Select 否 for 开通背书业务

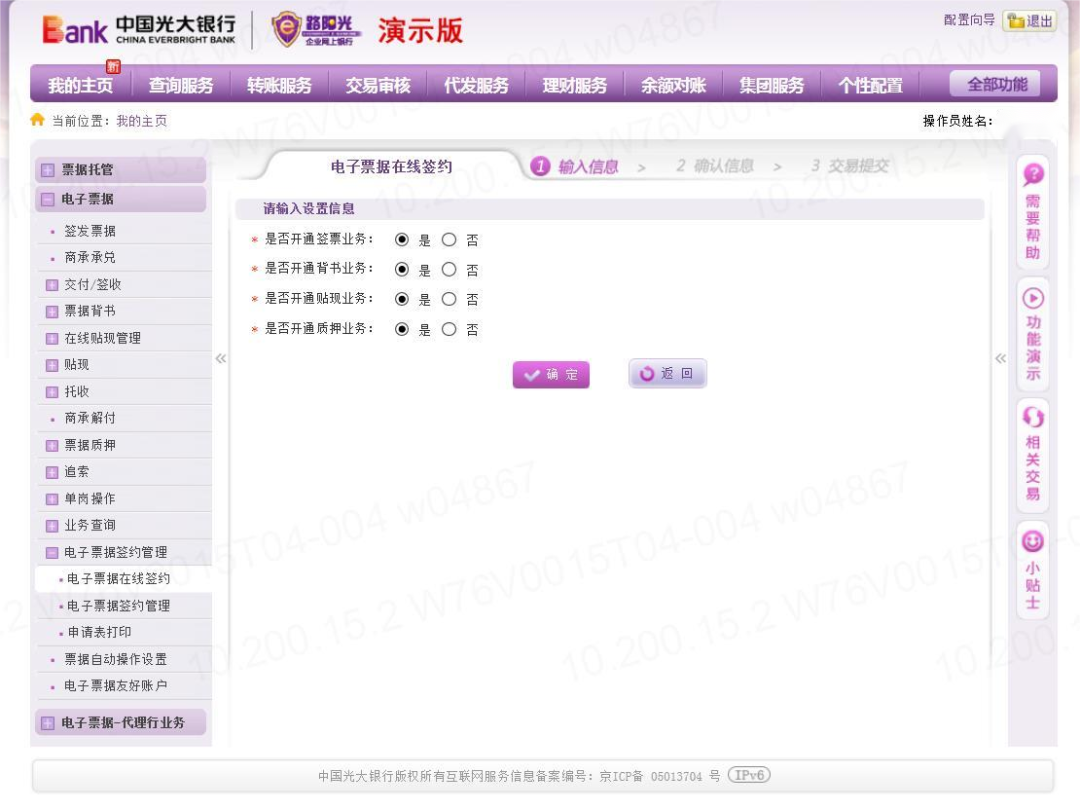point(449,269)
